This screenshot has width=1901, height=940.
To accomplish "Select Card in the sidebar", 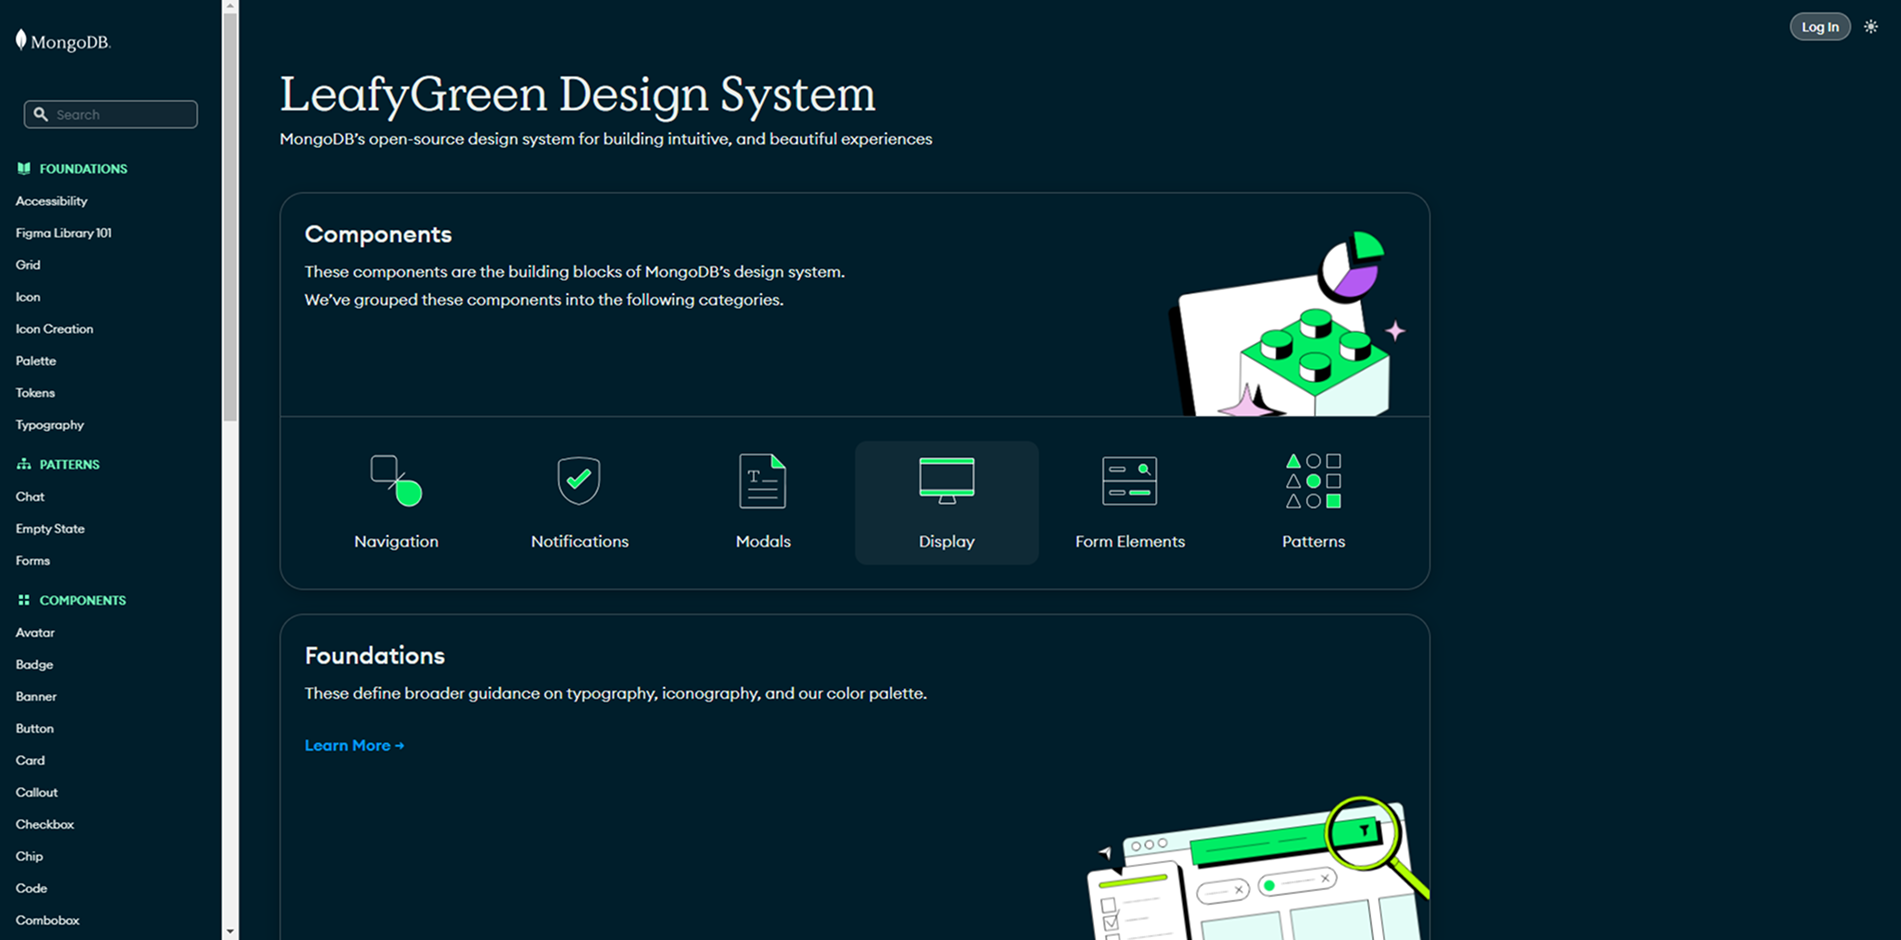I will 30,761.
